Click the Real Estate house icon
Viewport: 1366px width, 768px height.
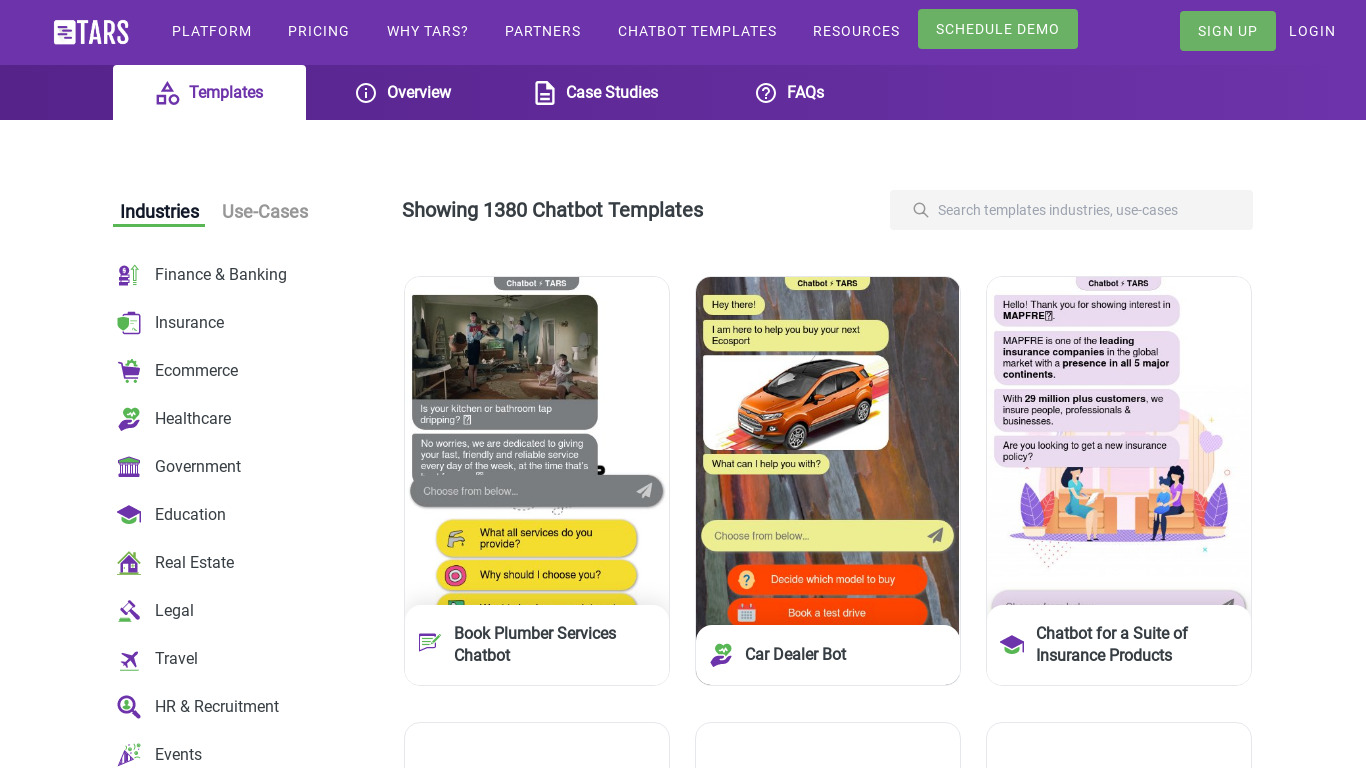click(128, 563)
